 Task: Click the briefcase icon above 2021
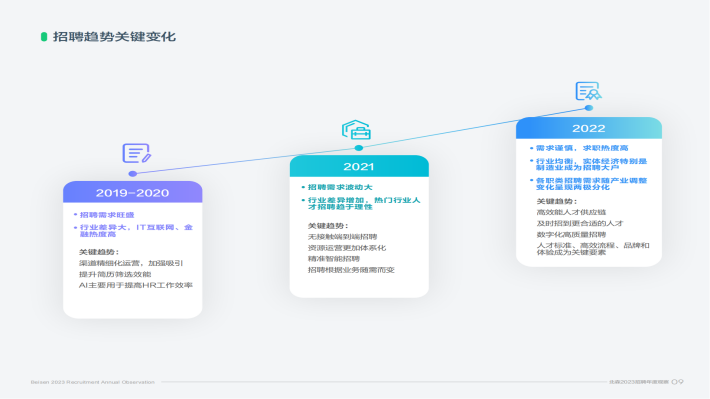[x=356, y=130]
